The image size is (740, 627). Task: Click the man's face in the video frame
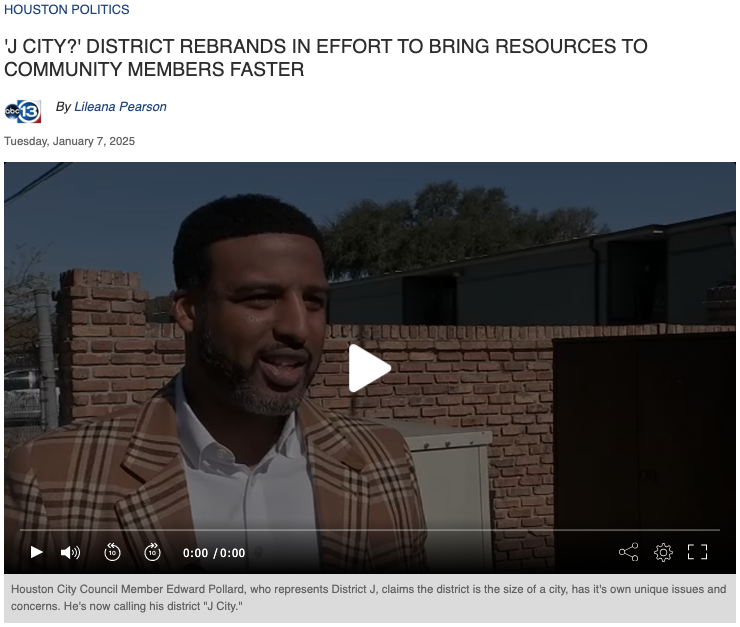tap(262, 320)
